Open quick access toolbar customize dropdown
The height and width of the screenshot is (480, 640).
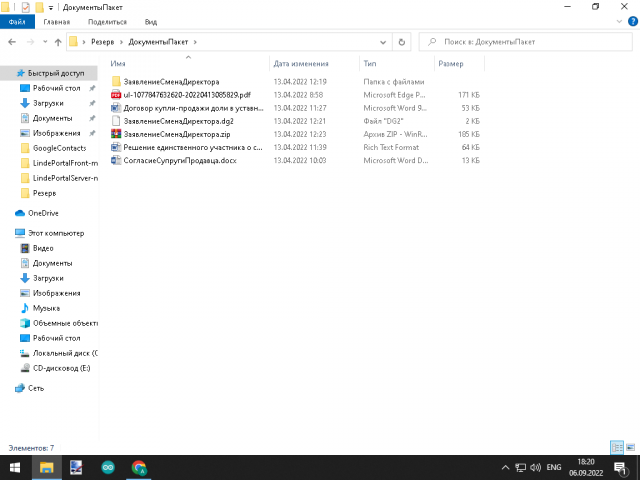coord(51,7)
